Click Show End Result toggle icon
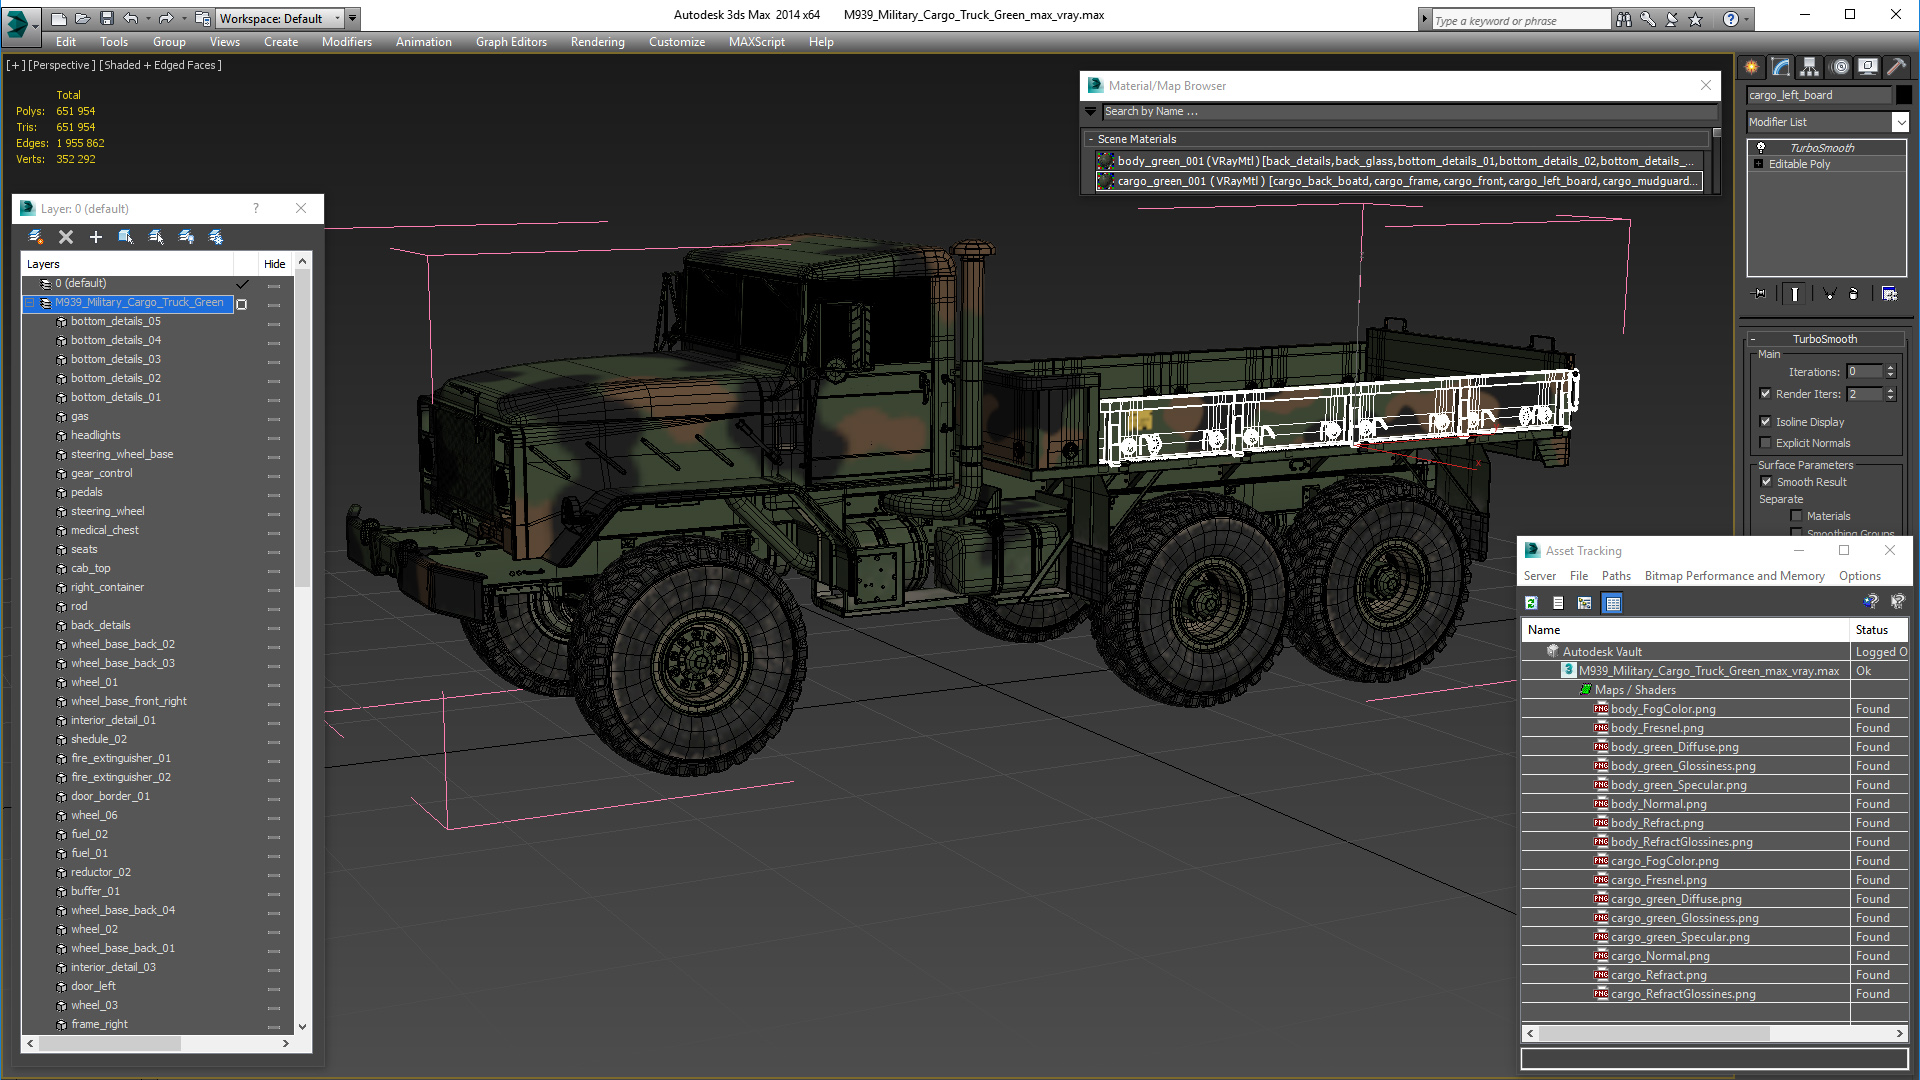This screenshot has height=1080, width=1920. click(x=1795, y=294)
